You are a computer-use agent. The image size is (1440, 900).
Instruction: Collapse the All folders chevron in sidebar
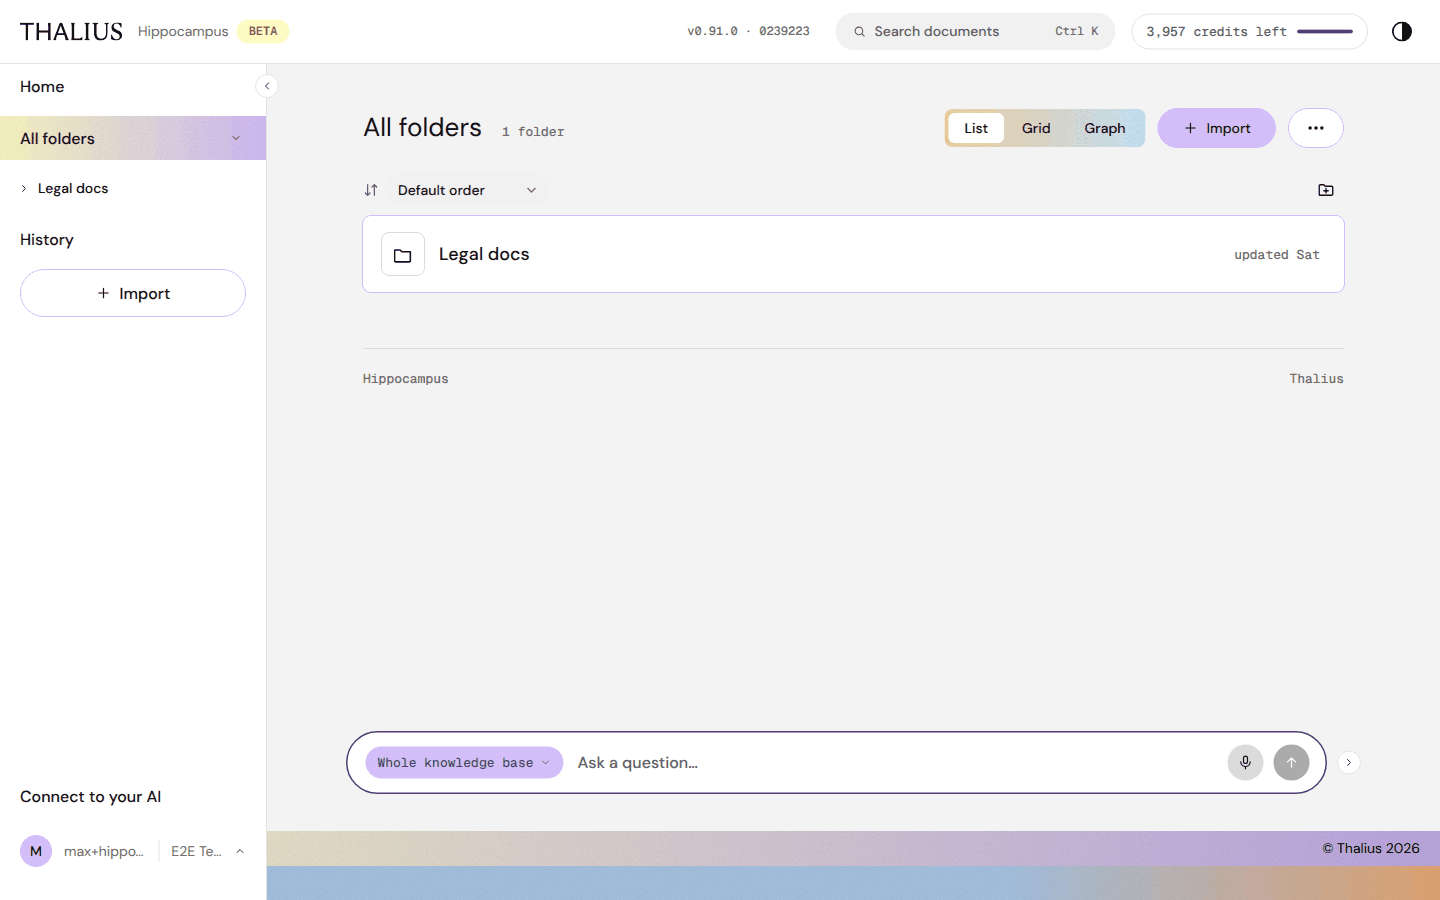236,138
